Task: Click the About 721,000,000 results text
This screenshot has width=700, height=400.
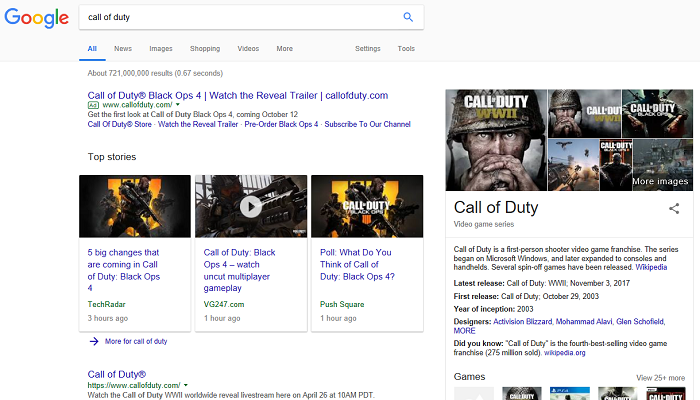Action: click(155, 73)
